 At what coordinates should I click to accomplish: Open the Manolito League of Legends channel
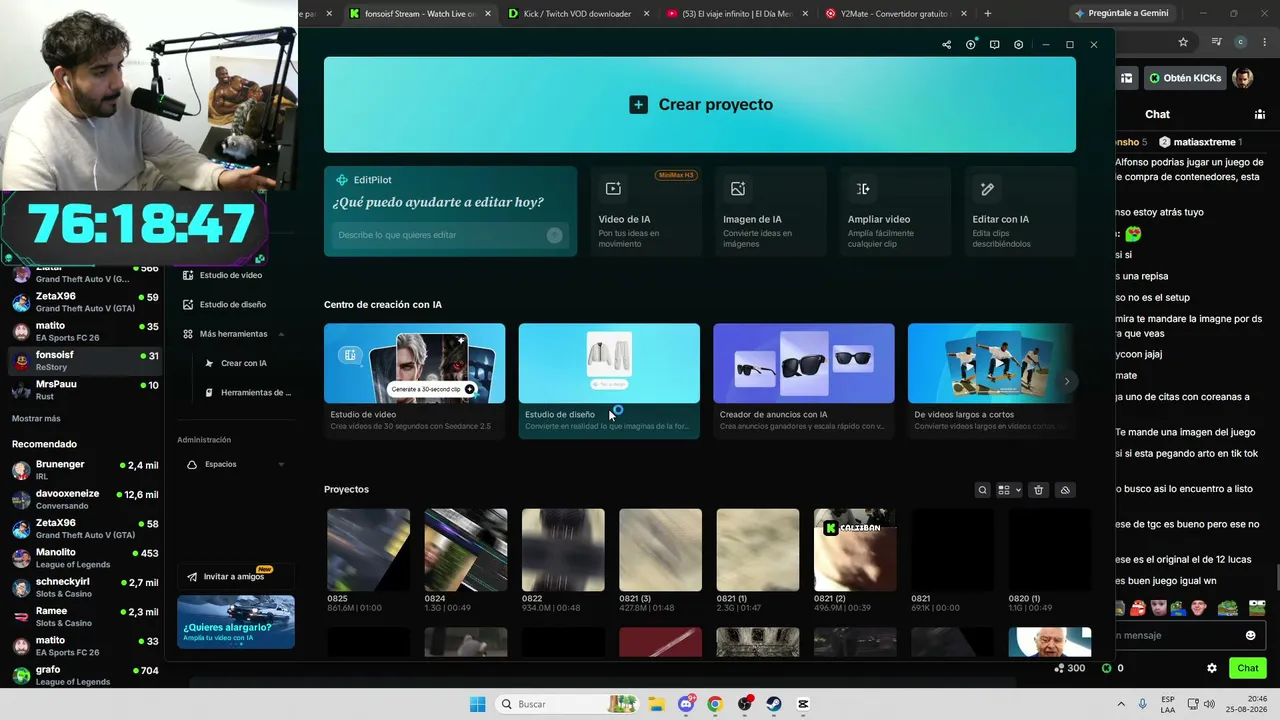click(85, 558)
